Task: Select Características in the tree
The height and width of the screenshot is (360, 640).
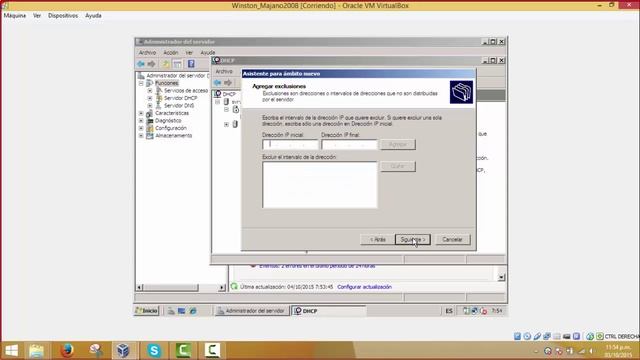Action: [x=172, y=113]
